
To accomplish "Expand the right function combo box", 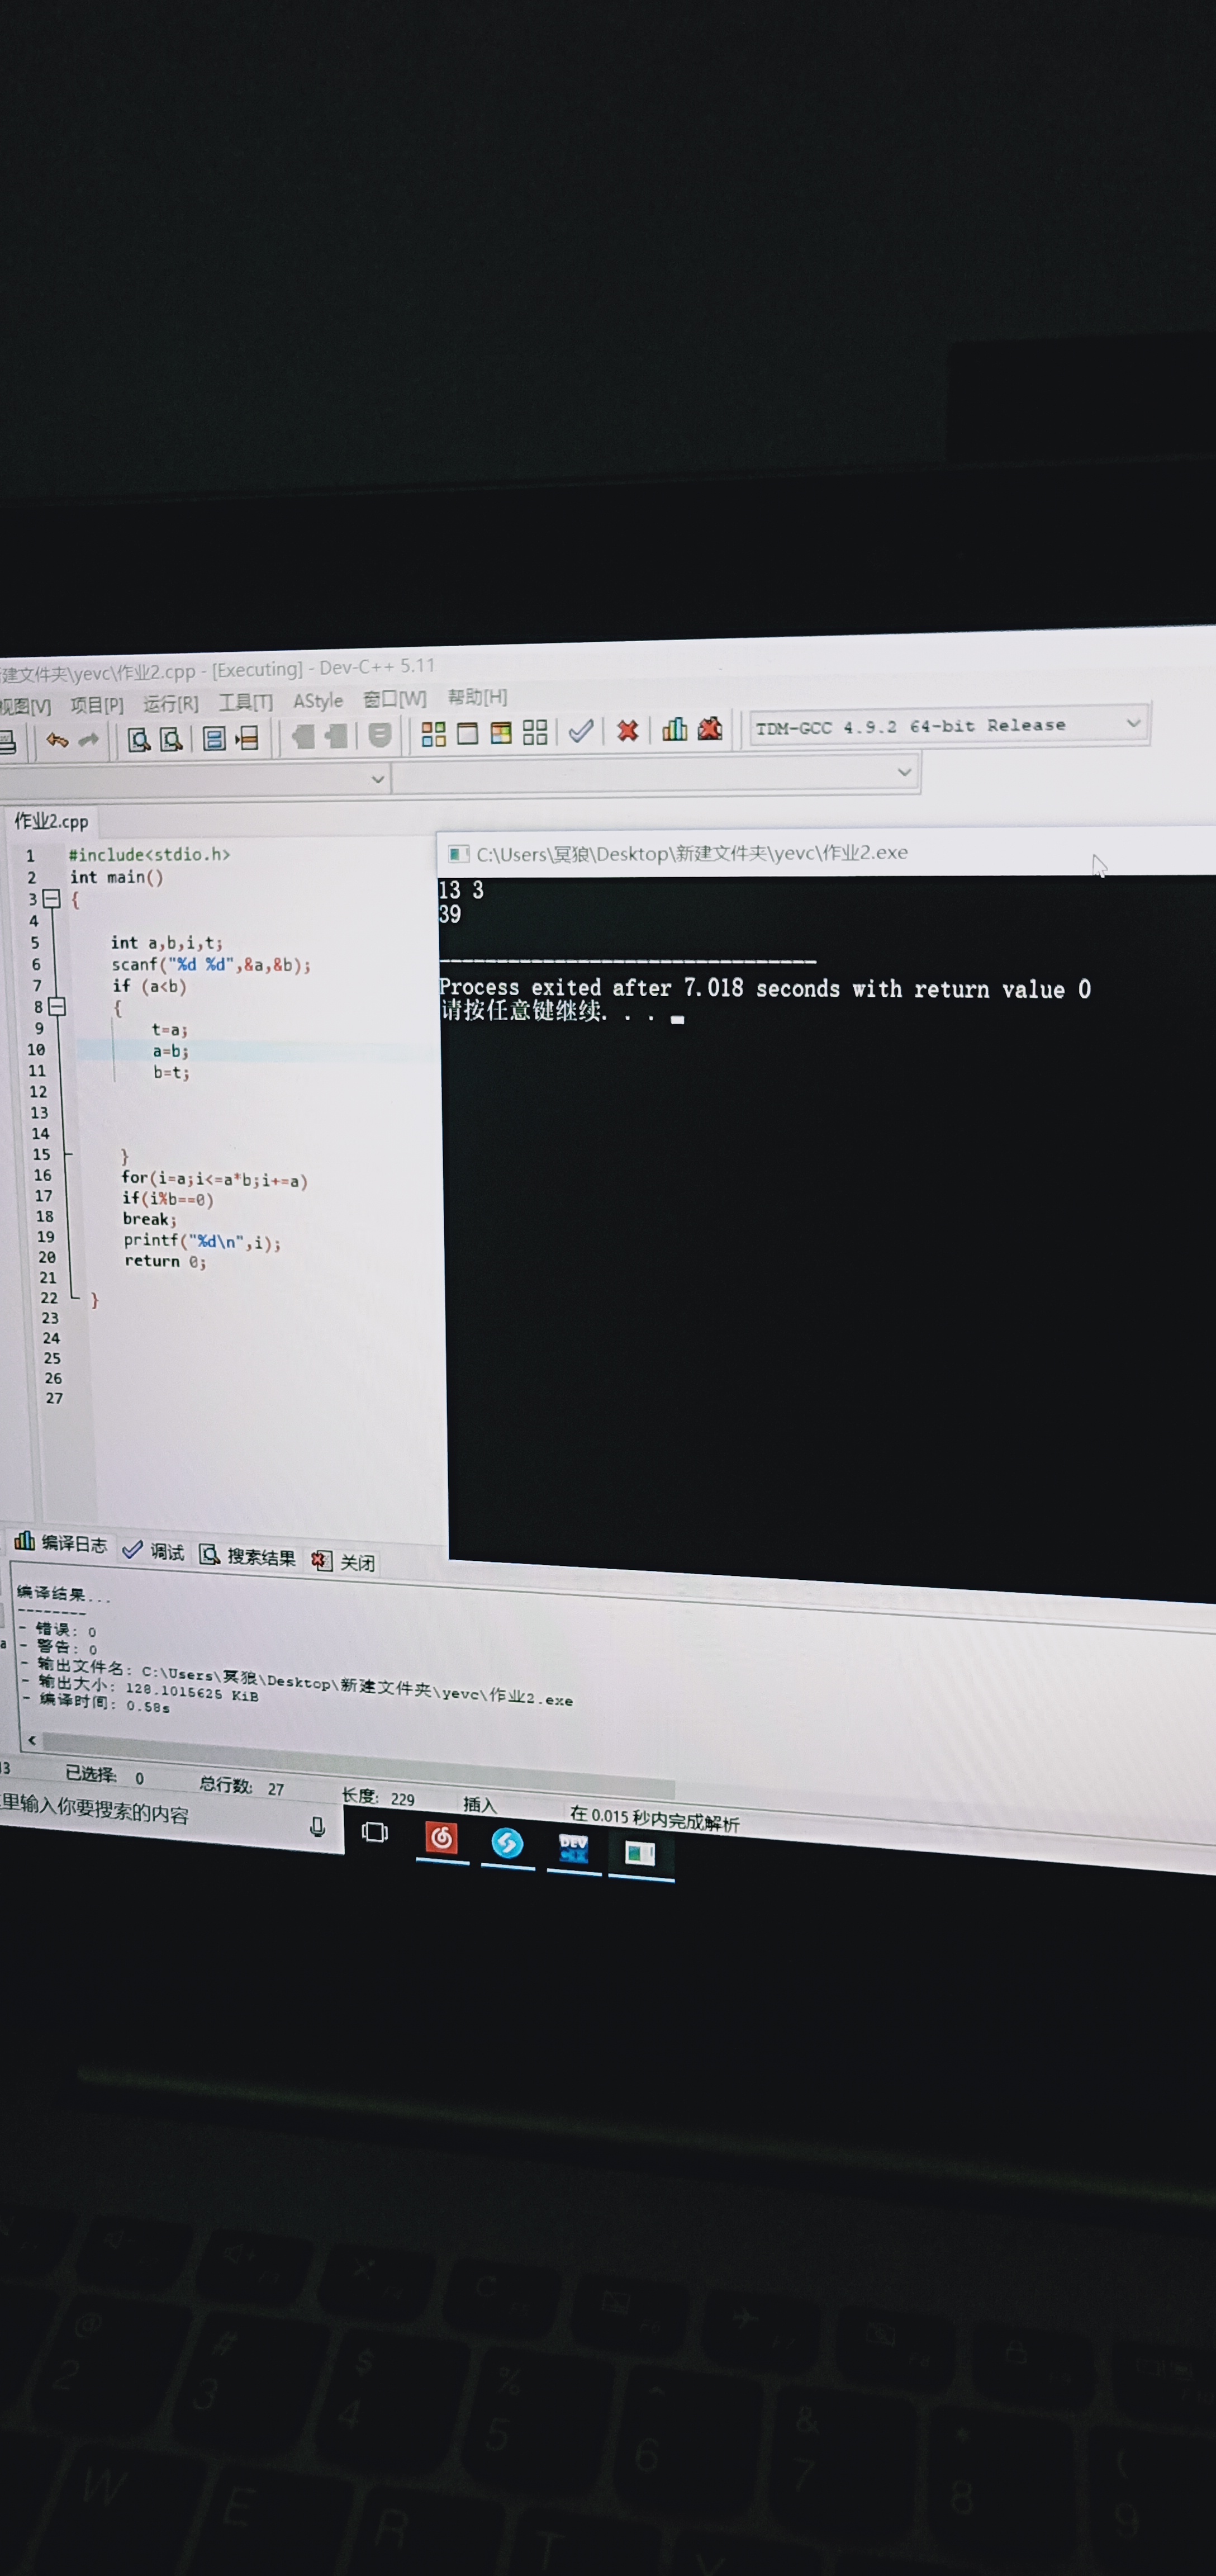I will [904, 772].
